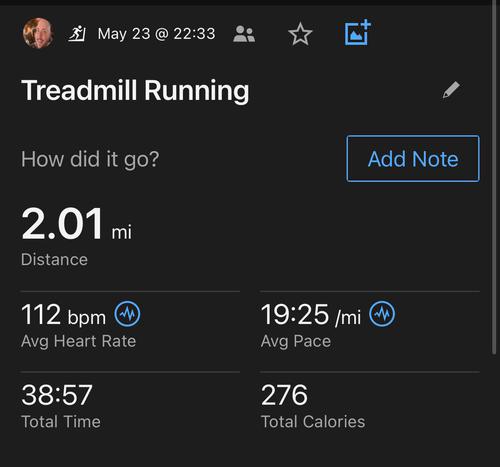This screenshot has height=467, width=500.
Task: Tap the 276 Total Calories value
Action: click(x=284, y=395)
